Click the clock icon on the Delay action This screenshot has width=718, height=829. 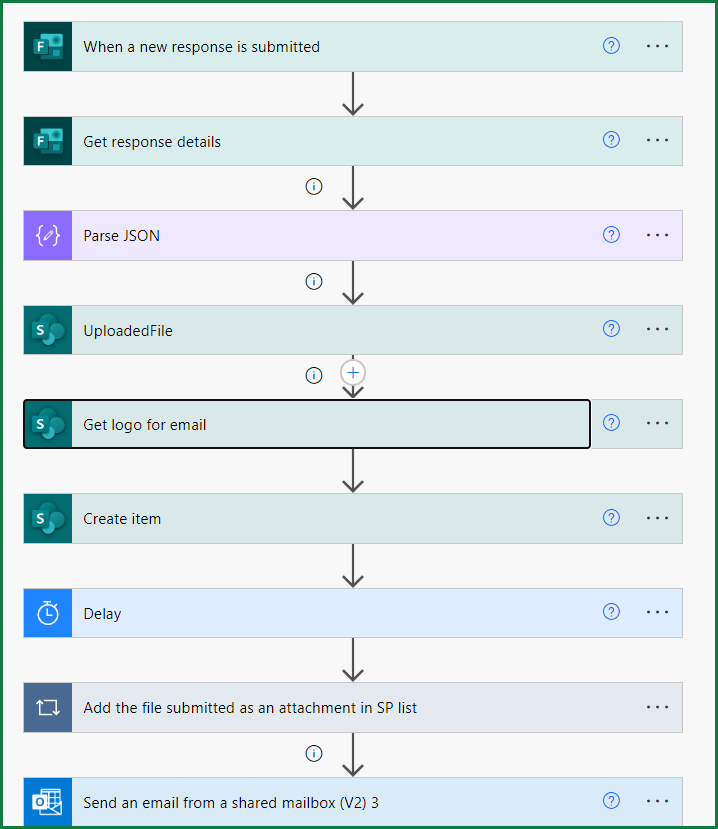(47, 612)
